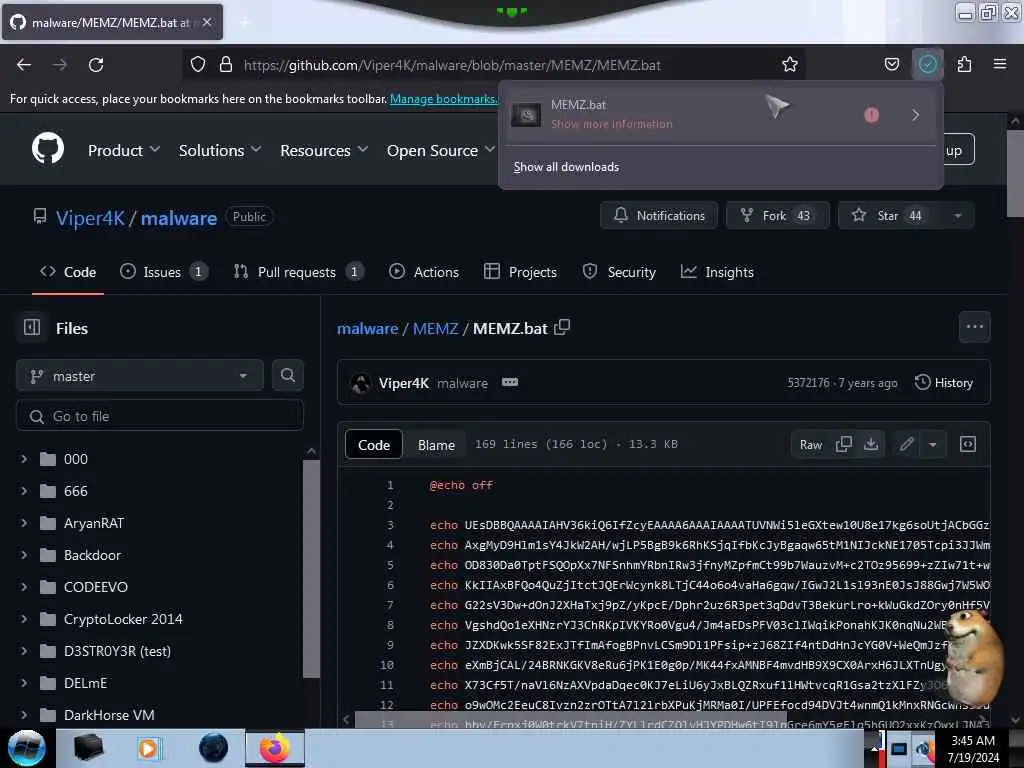Open Windows Start orb

point(26,748)
